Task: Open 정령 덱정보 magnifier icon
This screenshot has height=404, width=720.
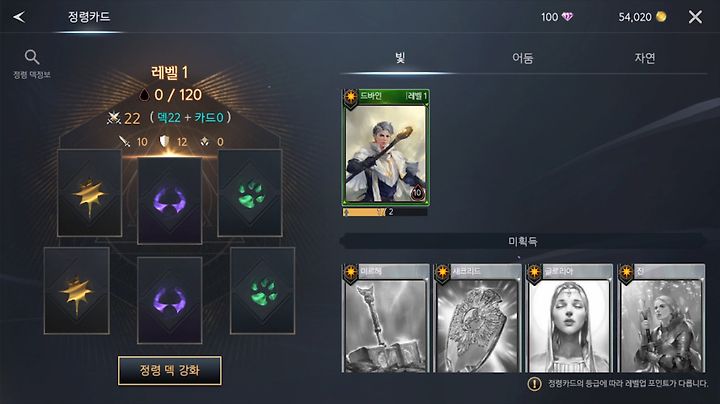Action: (x=32, y=57)
